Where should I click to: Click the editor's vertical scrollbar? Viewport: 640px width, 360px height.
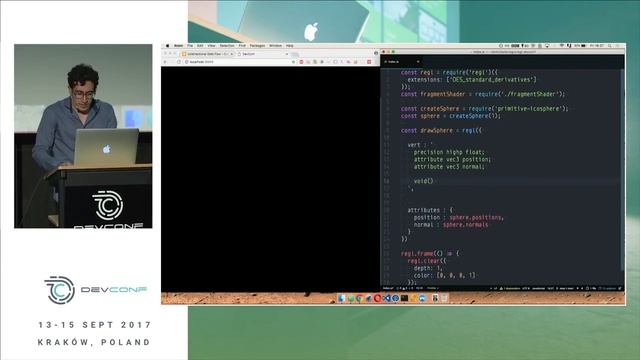pos(622,169)
